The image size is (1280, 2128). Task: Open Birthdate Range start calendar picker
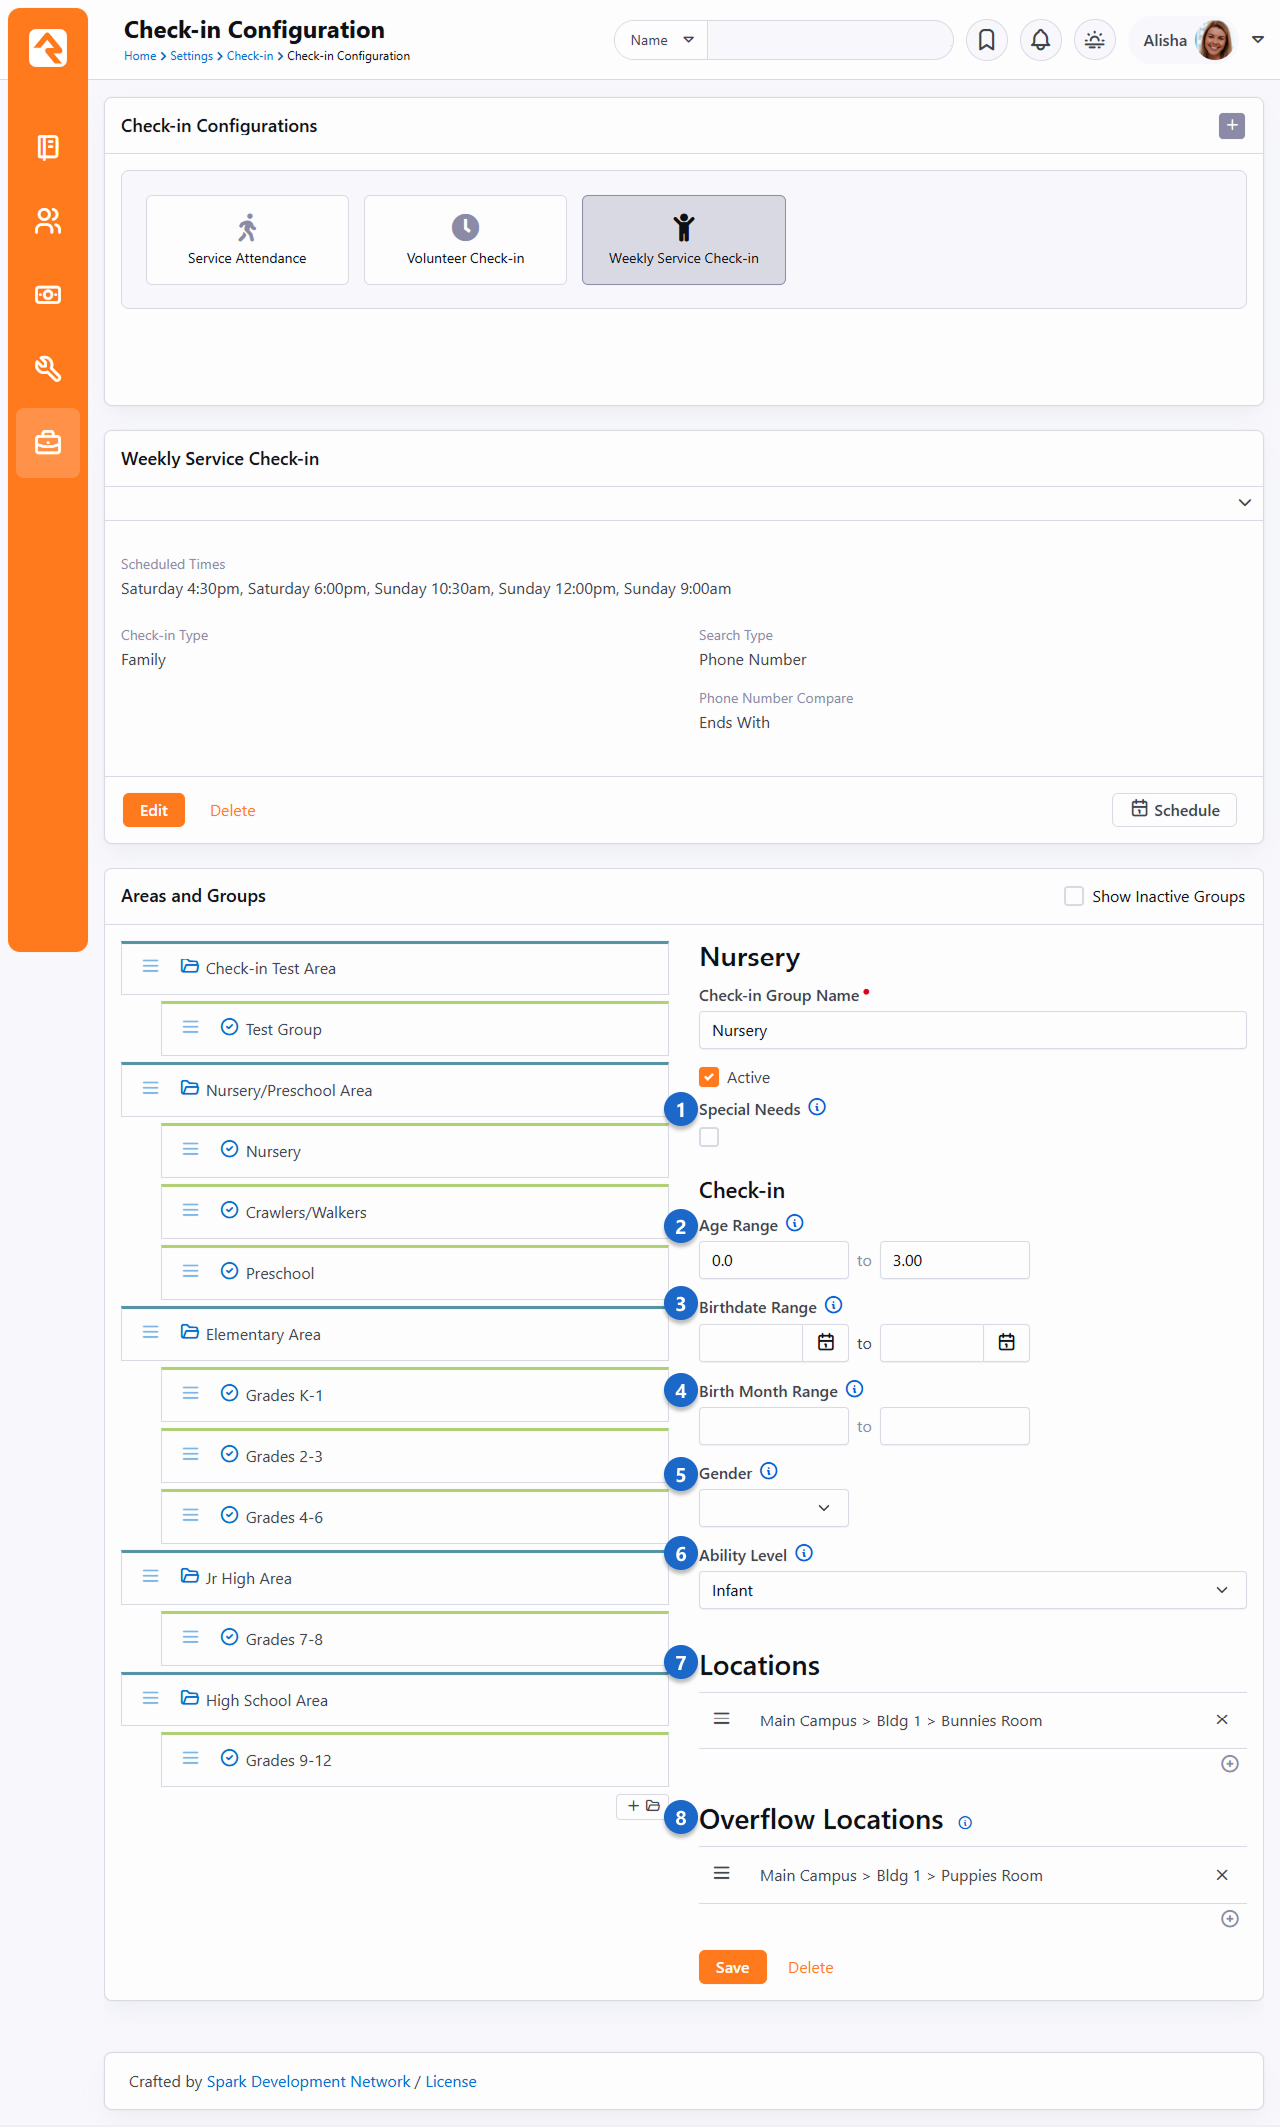(826, 1343)
